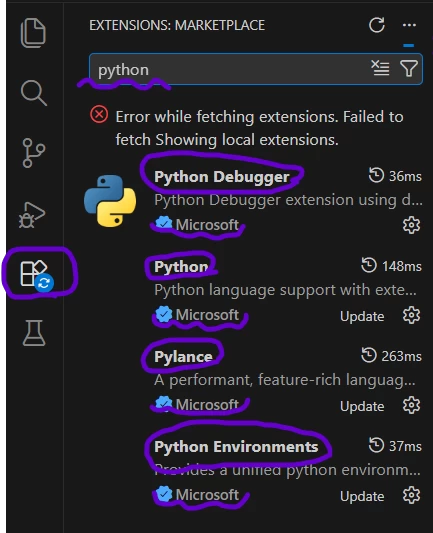
Task: Open the filter extensions funnel menu
Action: pos(409,68)
